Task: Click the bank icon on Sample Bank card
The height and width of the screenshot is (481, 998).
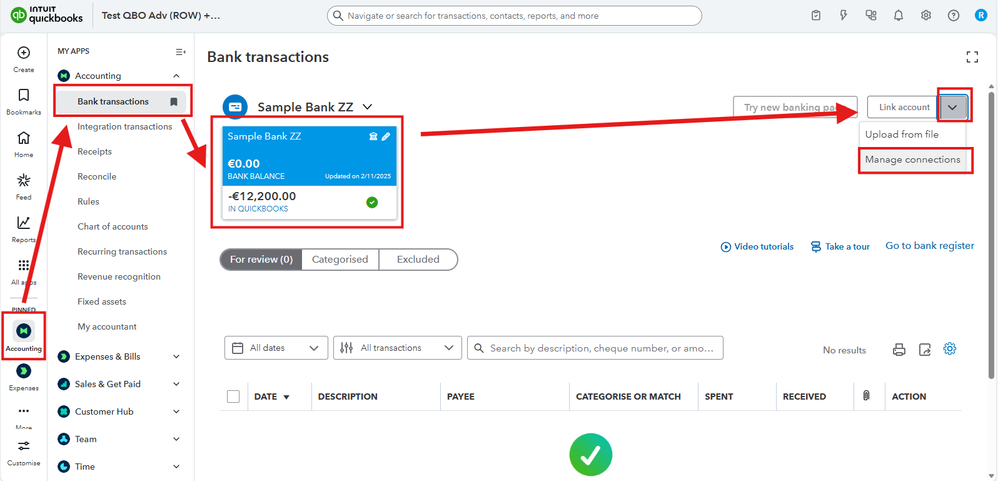Action: click(374, 137)
